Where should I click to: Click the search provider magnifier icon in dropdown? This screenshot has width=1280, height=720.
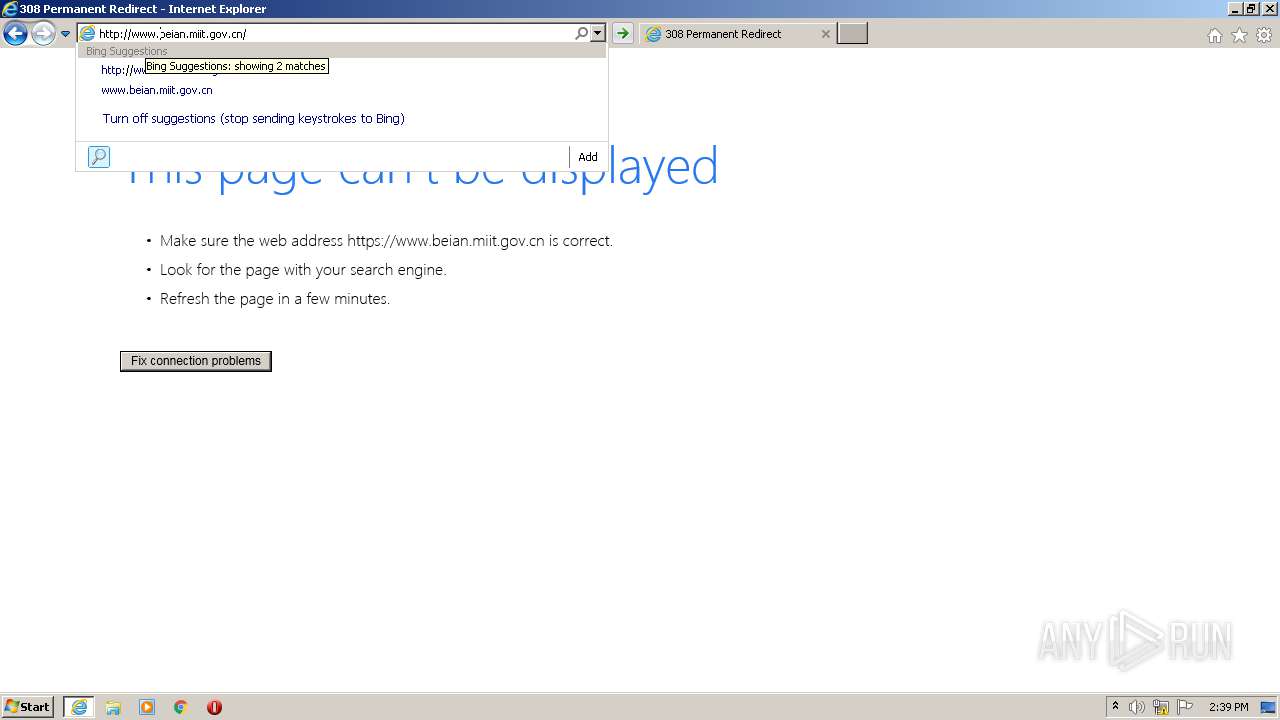click(99, 157)
